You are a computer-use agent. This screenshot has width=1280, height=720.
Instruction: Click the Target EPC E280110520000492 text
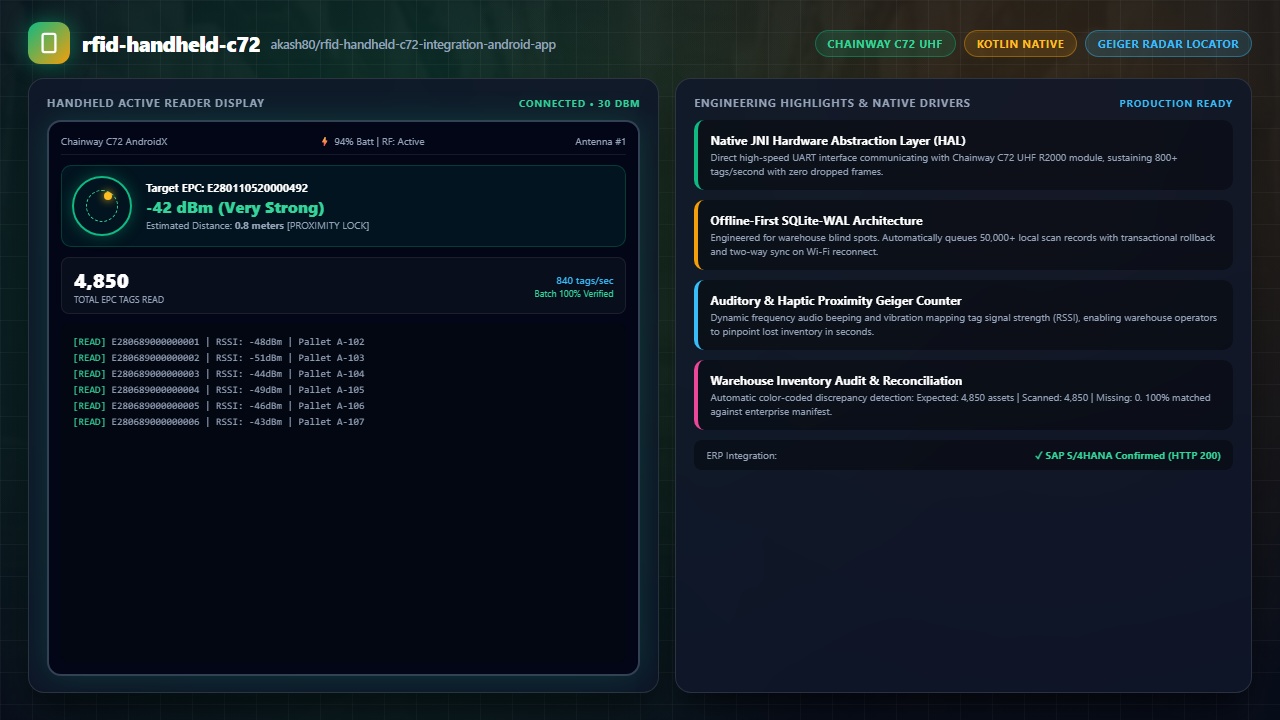point(227,188)
